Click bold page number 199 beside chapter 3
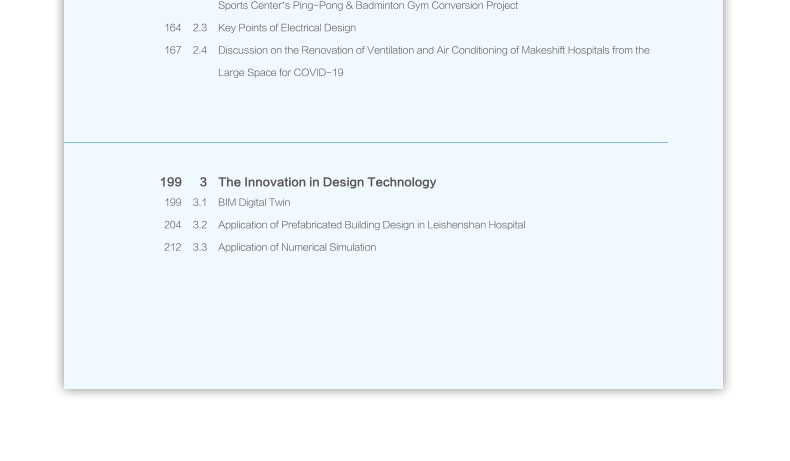Viewport: 790px width, 461px height. [x=171, y=182]
